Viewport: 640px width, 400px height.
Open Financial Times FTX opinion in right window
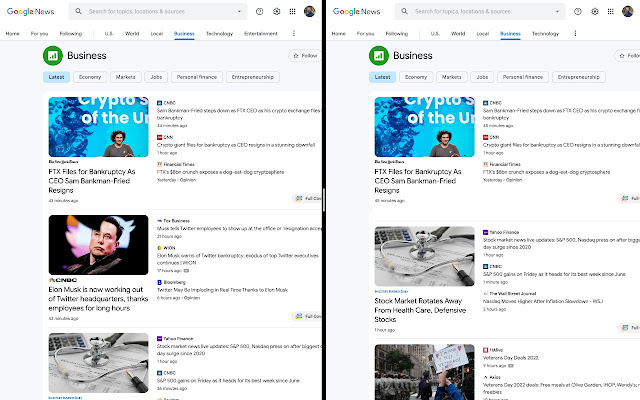[x=547, y=172]
